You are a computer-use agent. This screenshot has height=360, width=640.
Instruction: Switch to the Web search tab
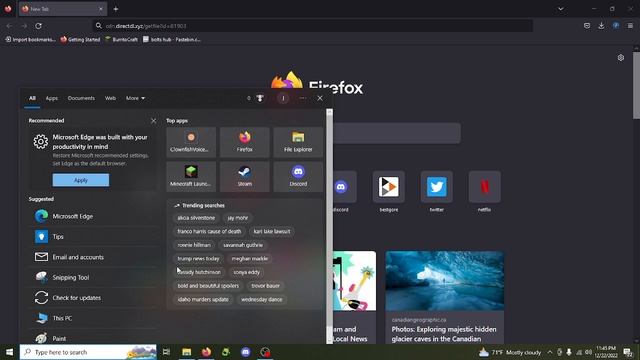(x=110, y=98)
